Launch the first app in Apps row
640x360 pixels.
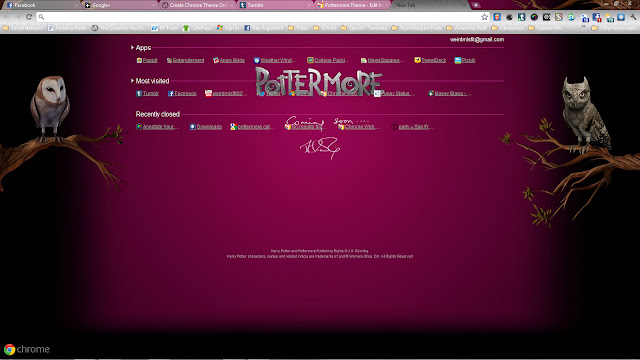(x=147, y=60)
